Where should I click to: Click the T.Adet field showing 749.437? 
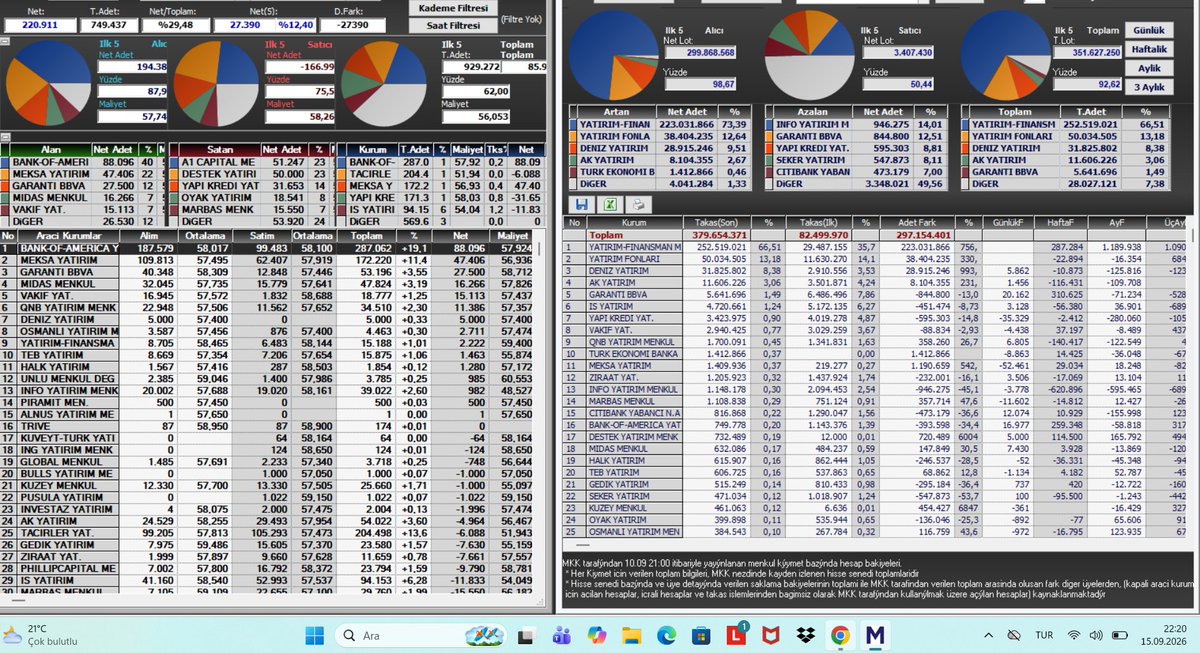point(107,23)
